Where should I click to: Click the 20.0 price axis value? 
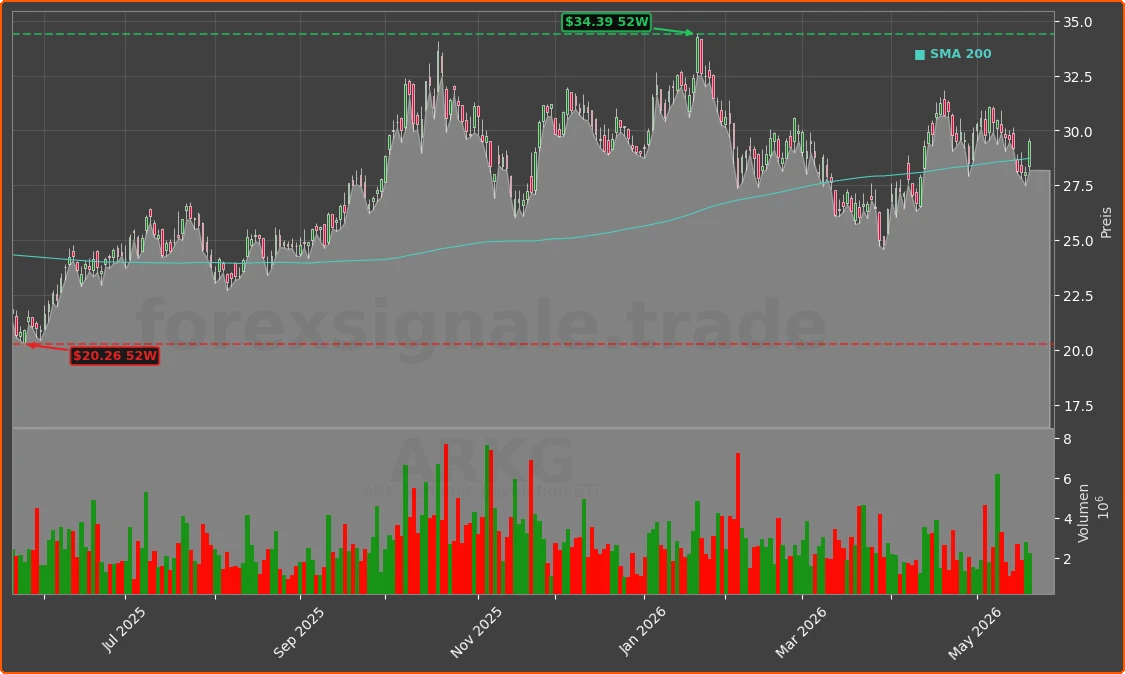(x=1078, y=351)
